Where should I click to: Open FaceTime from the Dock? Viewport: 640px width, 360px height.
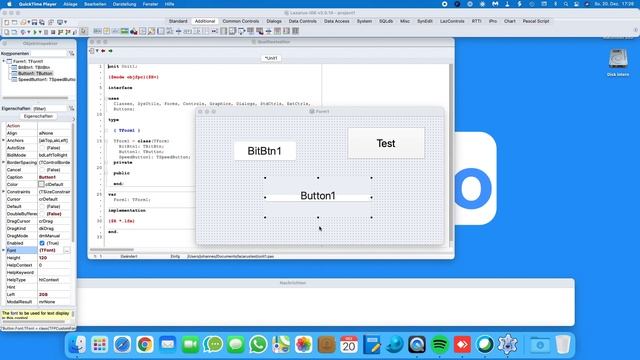pos(190,345)
